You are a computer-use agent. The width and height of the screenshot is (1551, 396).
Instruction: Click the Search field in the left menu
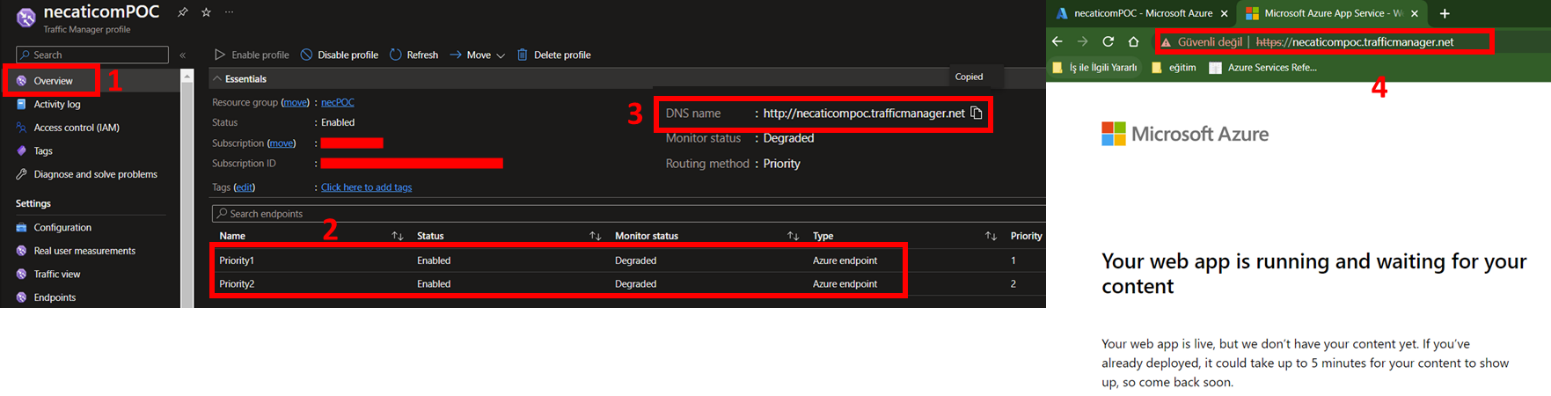pos(93,55)
